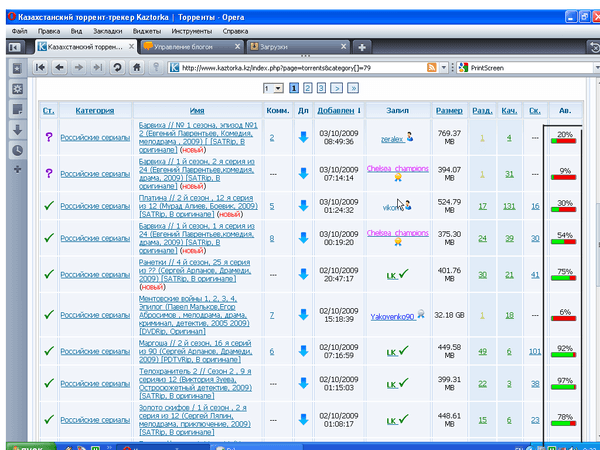Image resolution: width=600 pixels, height=450 pixels.
Task: Open the Bookmarks panel star icon
Action: (17, 68)
